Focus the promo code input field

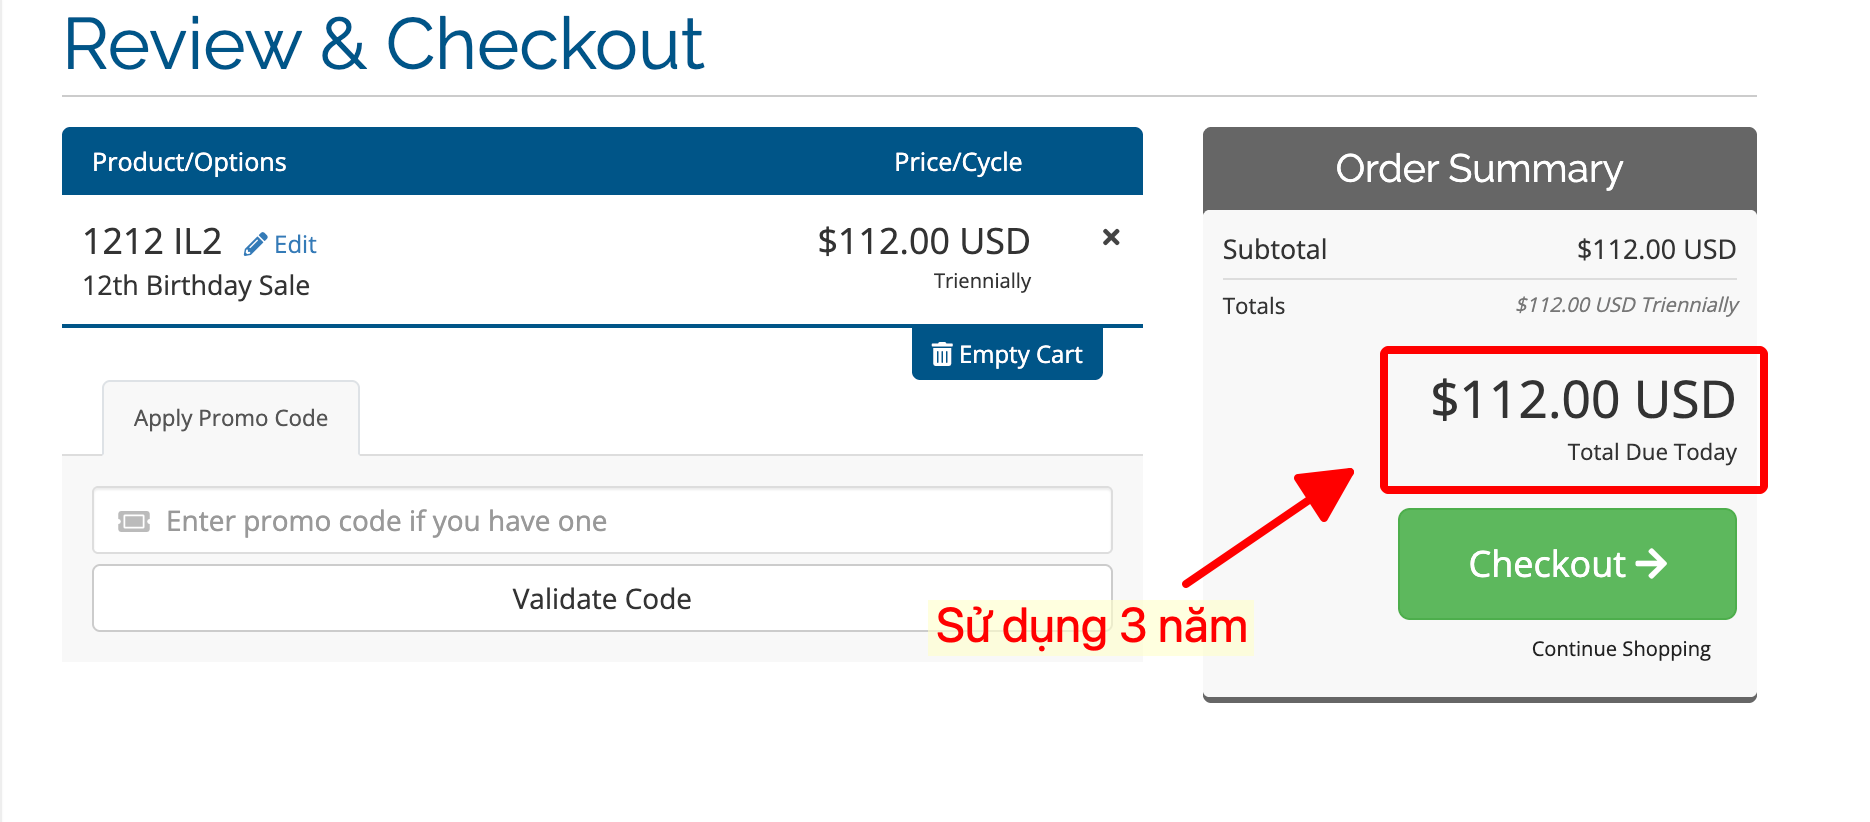pyautogui.click(x=620, y=521)
